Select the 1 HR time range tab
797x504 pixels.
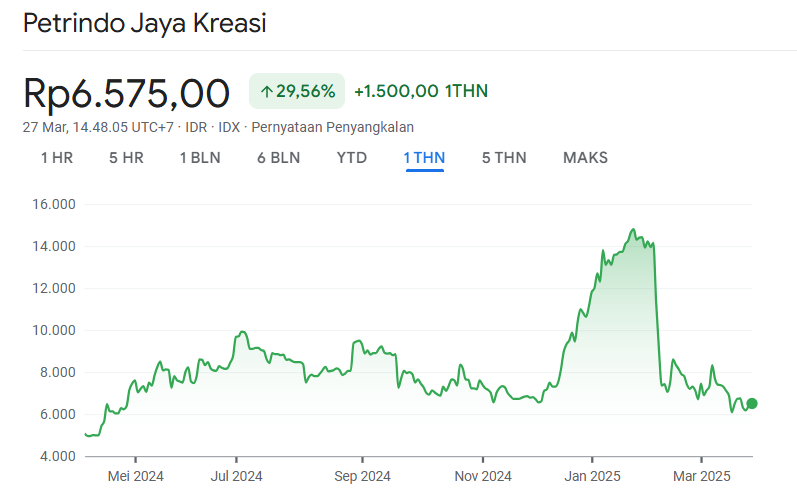57,158
